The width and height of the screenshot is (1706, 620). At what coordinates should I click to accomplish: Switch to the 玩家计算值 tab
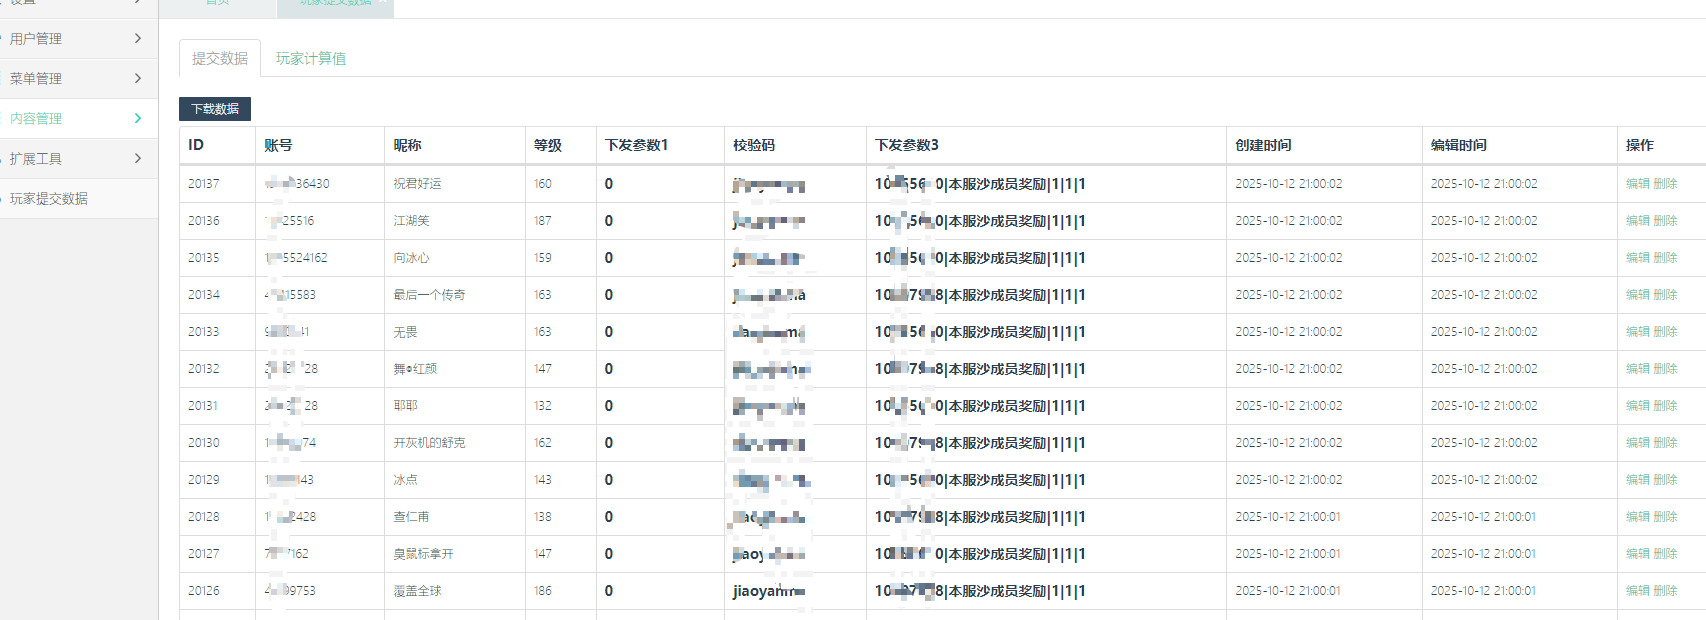311,58
